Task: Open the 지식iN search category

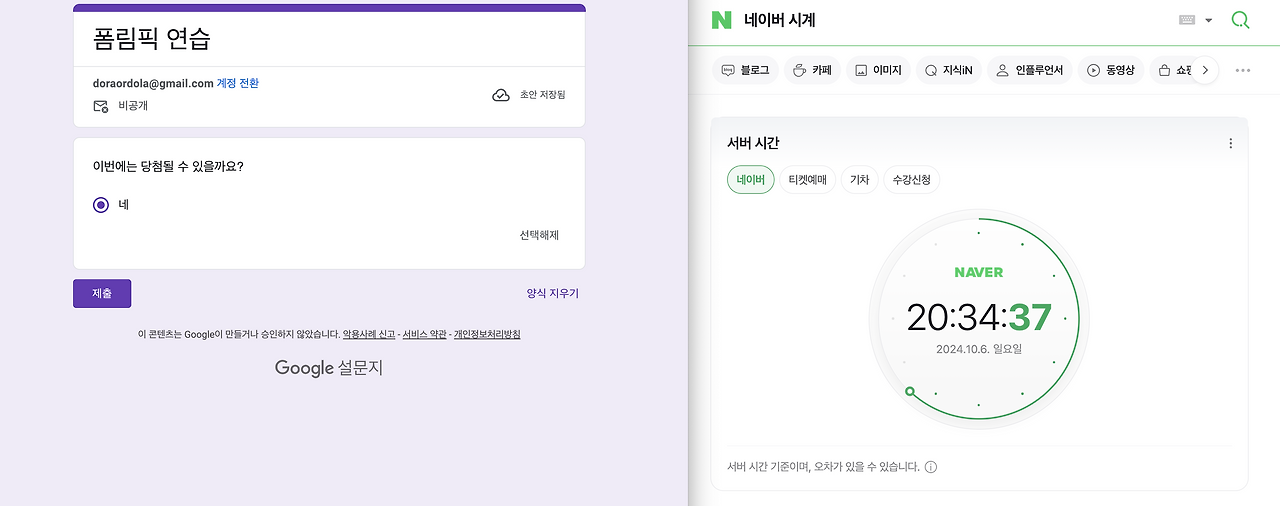Action: tap(949, 70)
